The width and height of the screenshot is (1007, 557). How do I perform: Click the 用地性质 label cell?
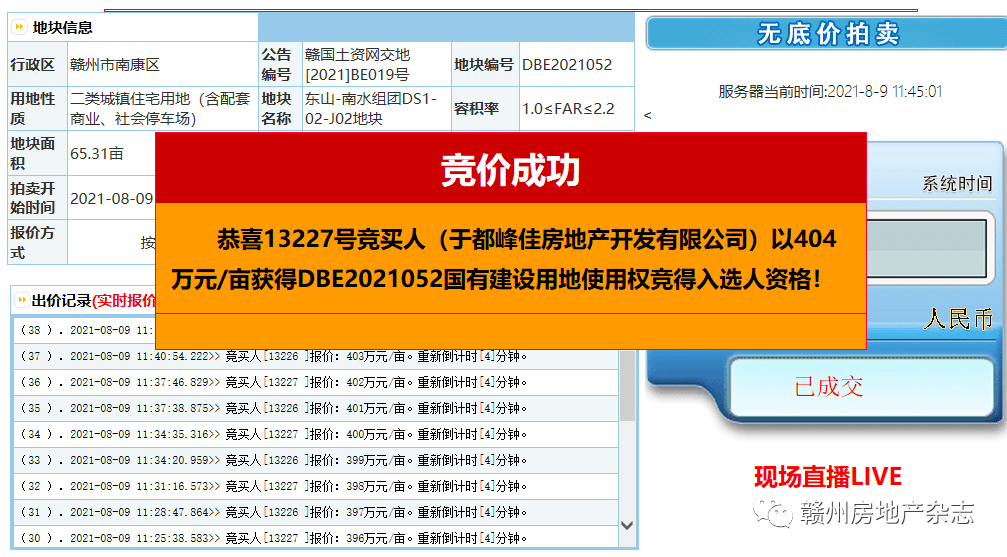pos(37,109)
